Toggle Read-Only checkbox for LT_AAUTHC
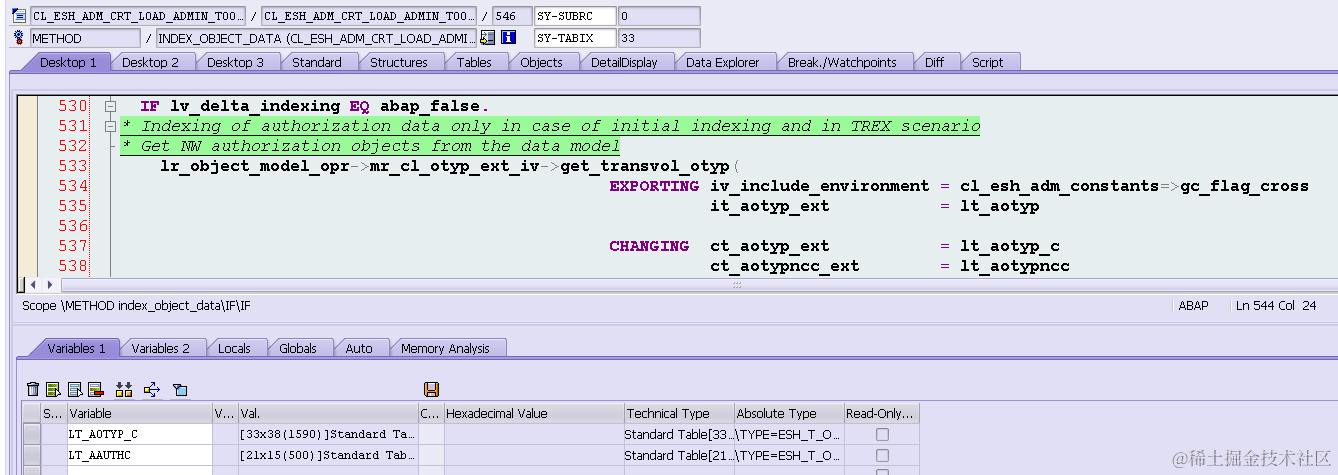The height and width of the screenshot is (475, 1338). tap(882, 454)
